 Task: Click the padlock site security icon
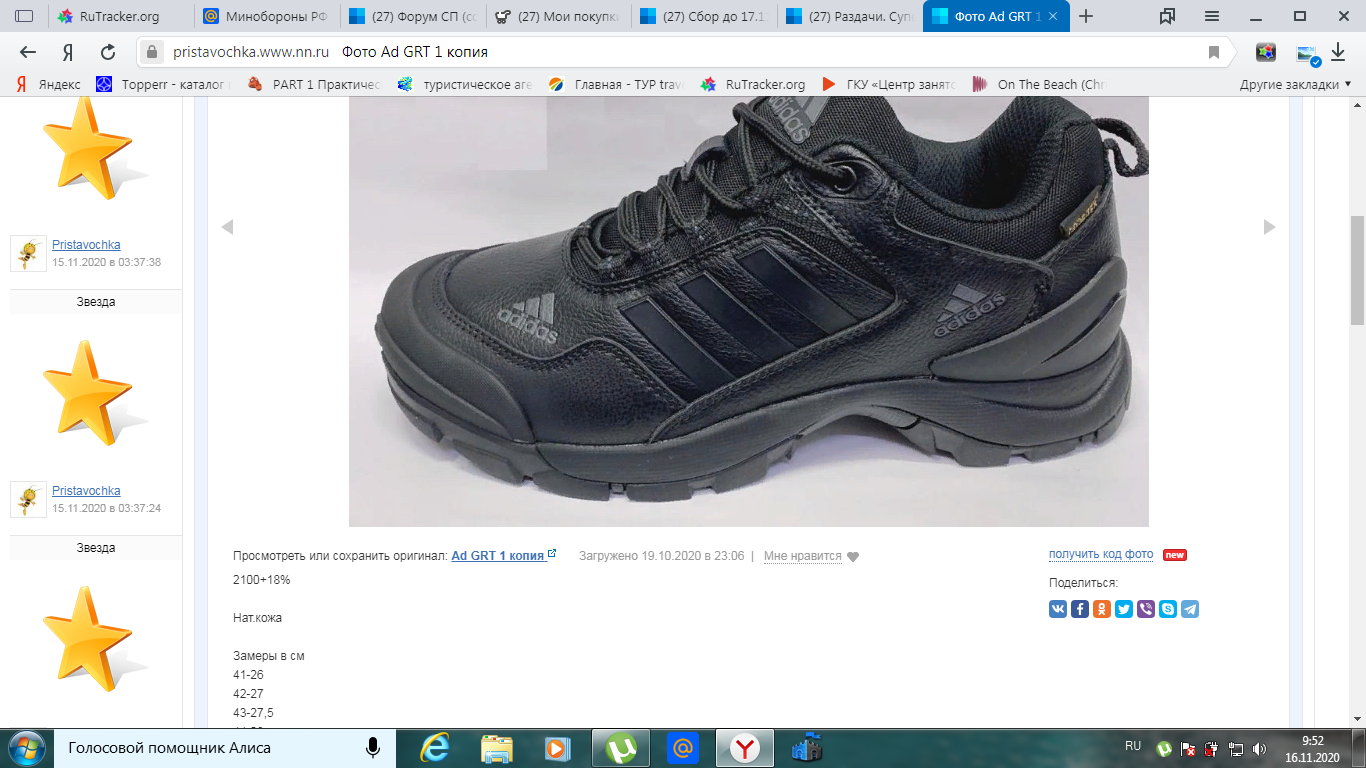pos(152,52)
